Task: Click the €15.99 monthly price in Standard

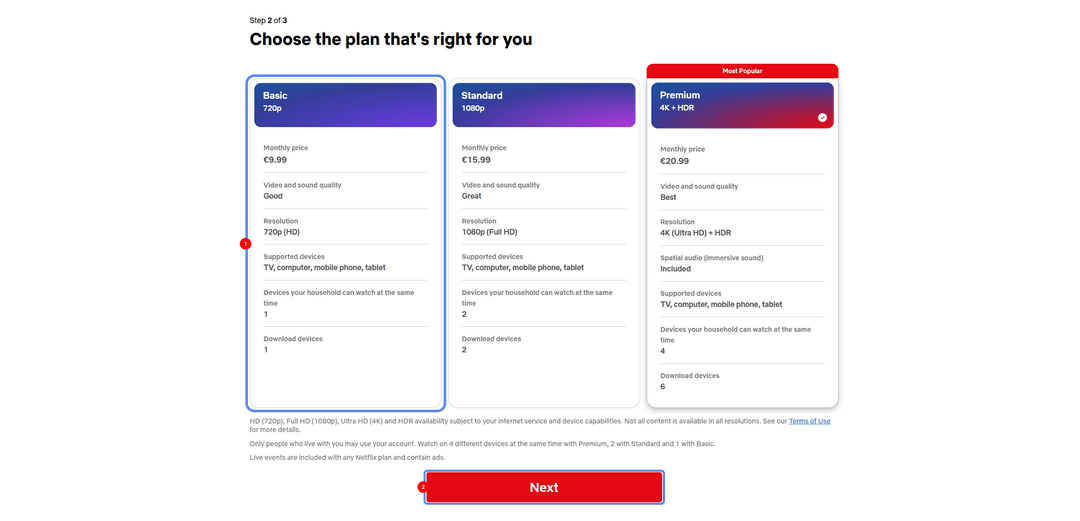Action: [476, 160]
